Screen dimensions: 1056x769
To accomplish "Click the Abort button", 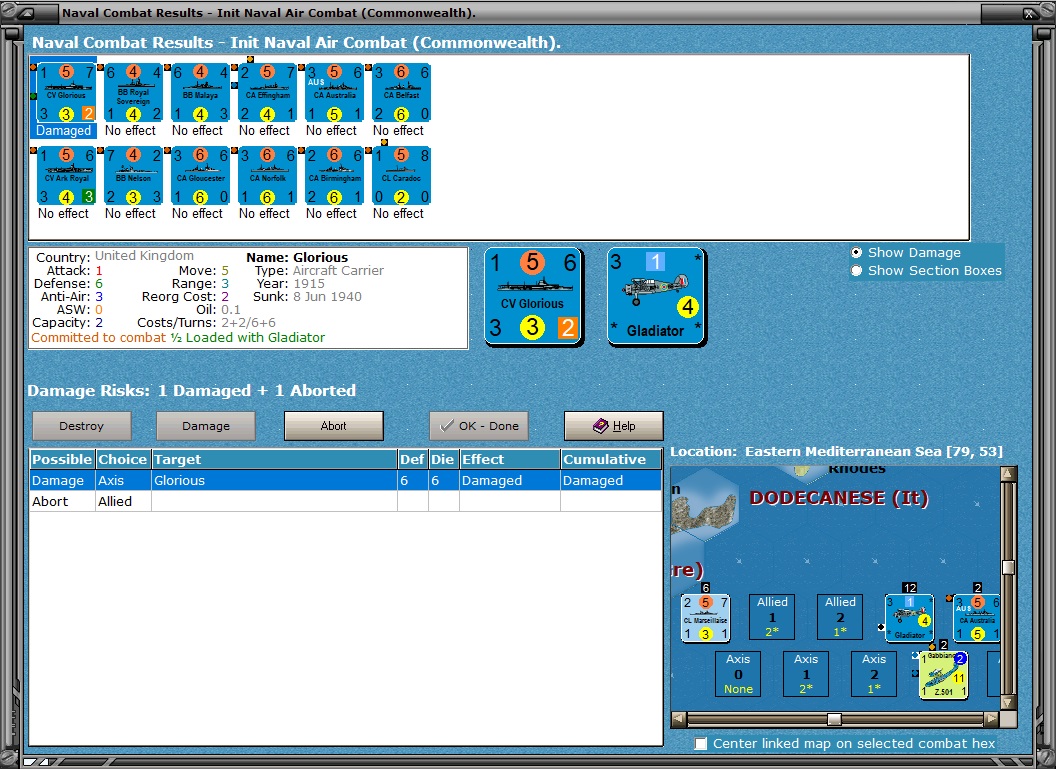I will point(334,426).
